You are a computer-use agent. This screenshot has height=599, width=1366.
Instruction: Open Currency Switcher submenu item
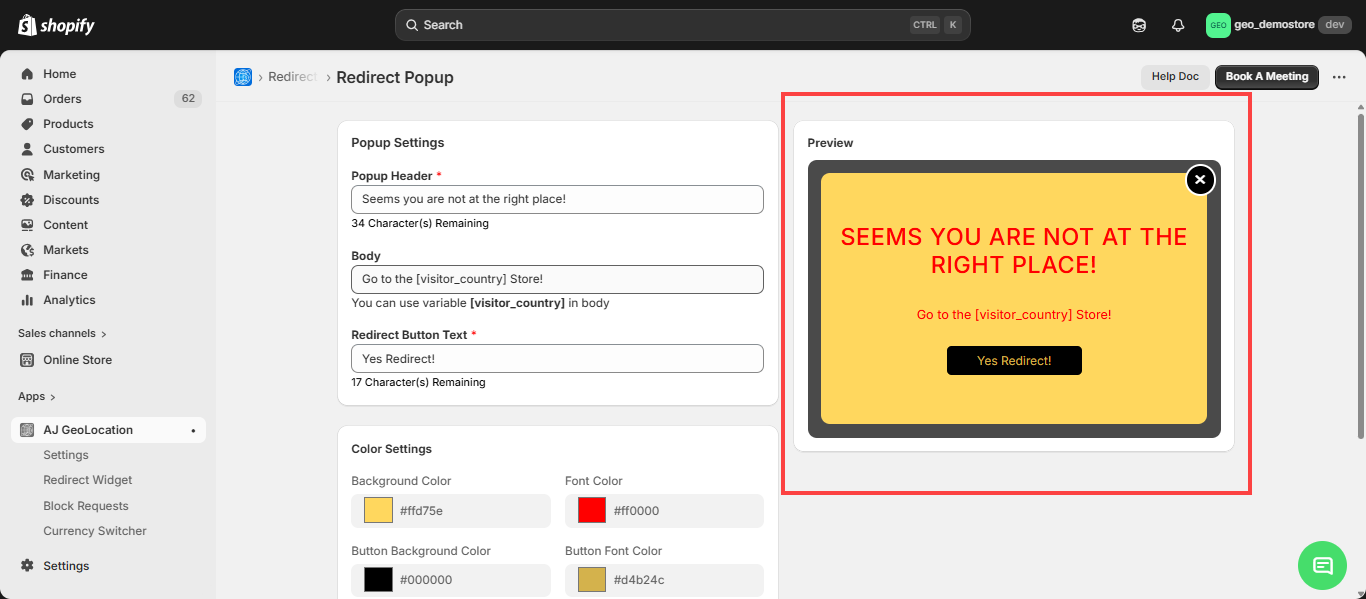(95, 531)
